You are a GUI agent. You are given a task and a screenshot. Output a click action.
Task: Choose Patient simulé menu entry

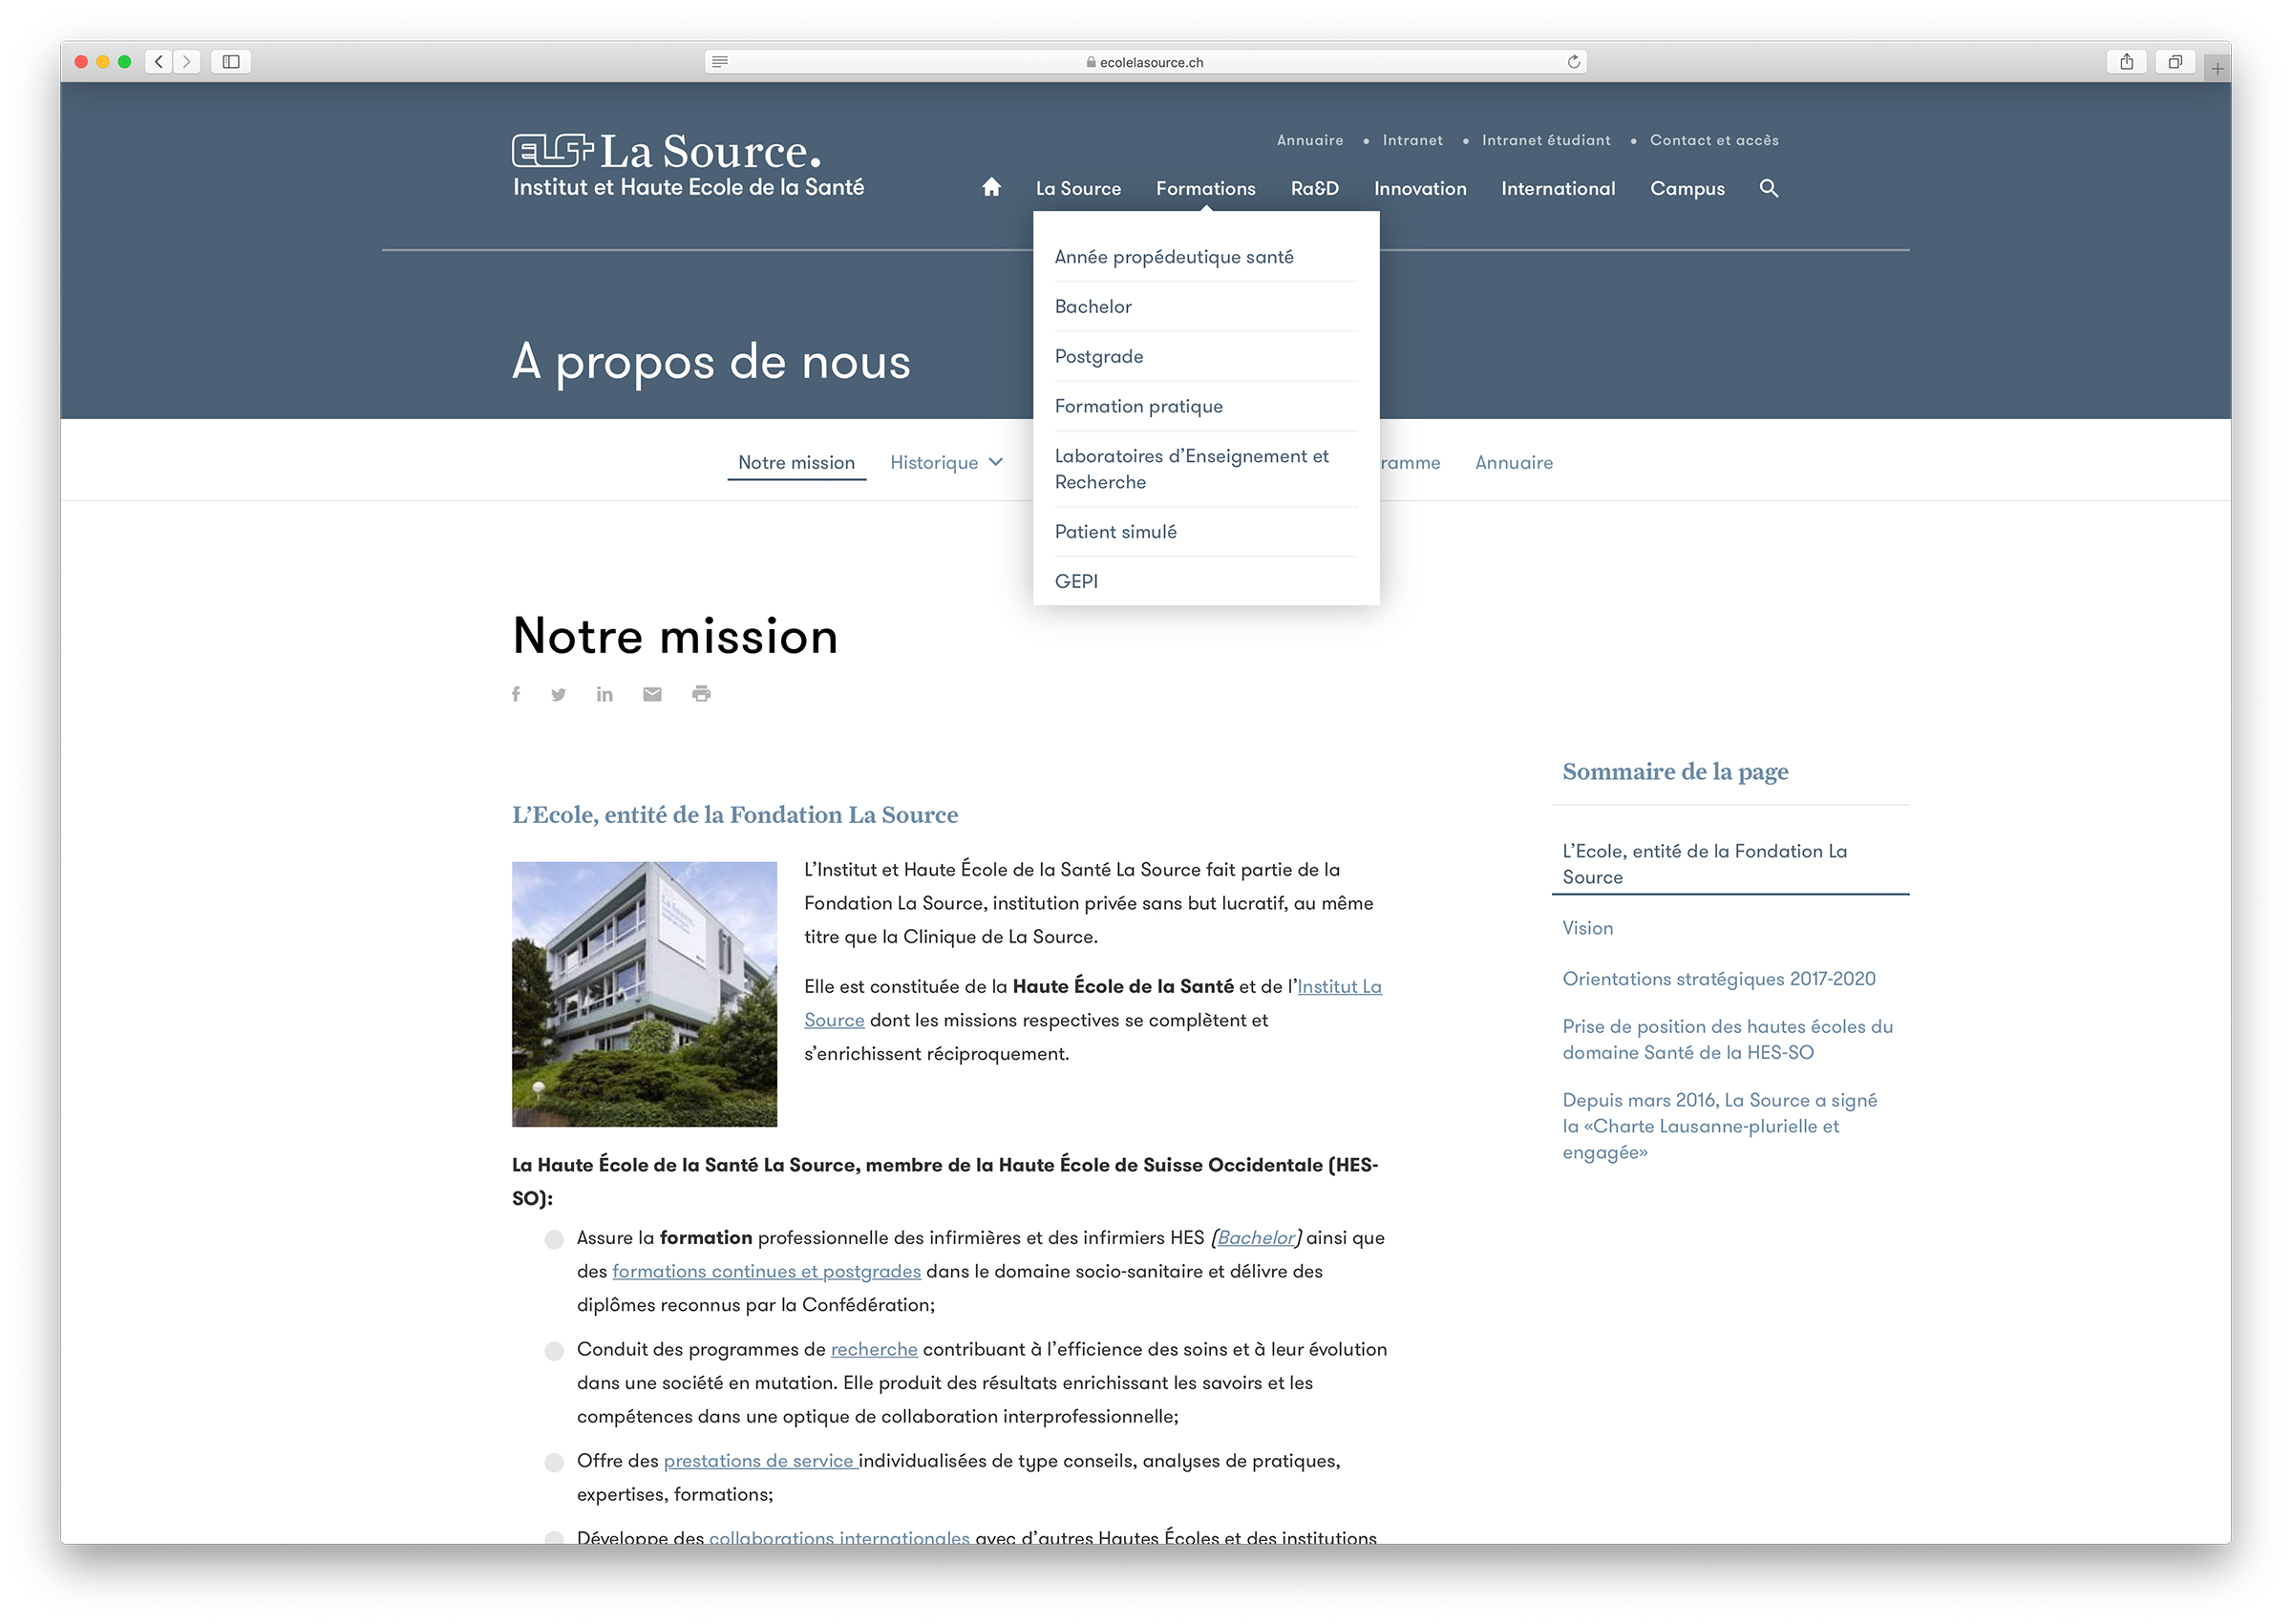click(1115, 532)
